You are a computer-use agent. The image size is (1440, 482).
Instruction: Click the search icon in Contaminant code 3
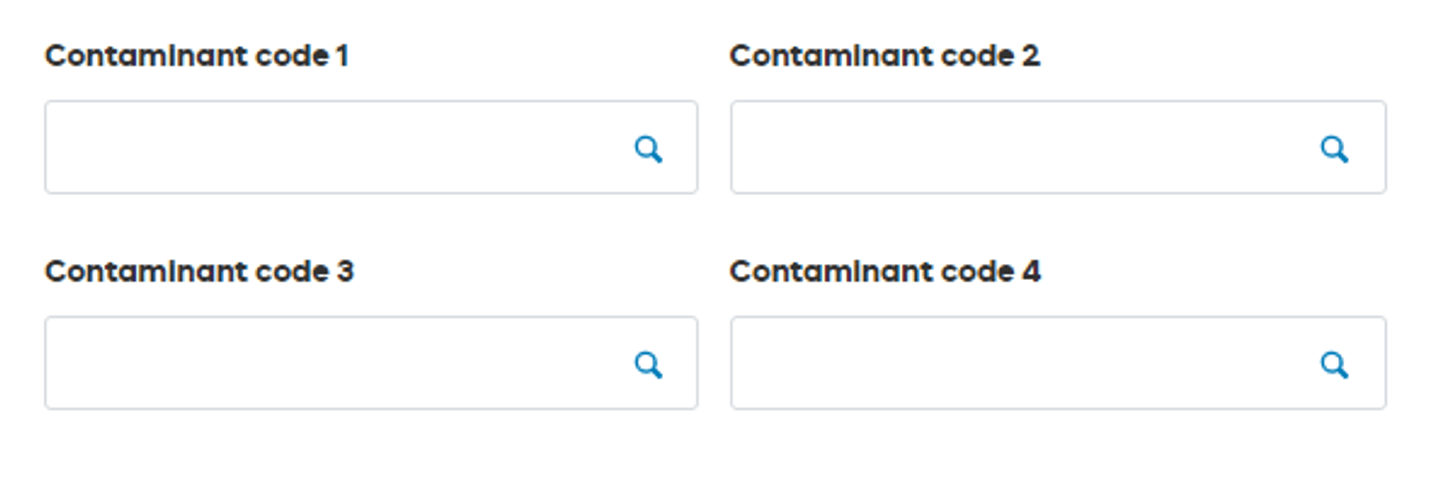point(648,365)
